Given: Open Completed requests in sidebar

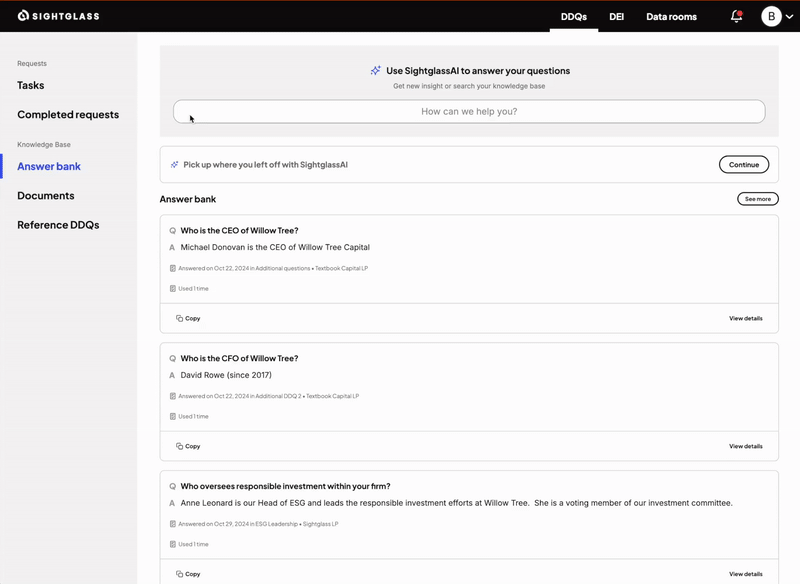Looking at the screenshot, I should (x=68, y=115).
